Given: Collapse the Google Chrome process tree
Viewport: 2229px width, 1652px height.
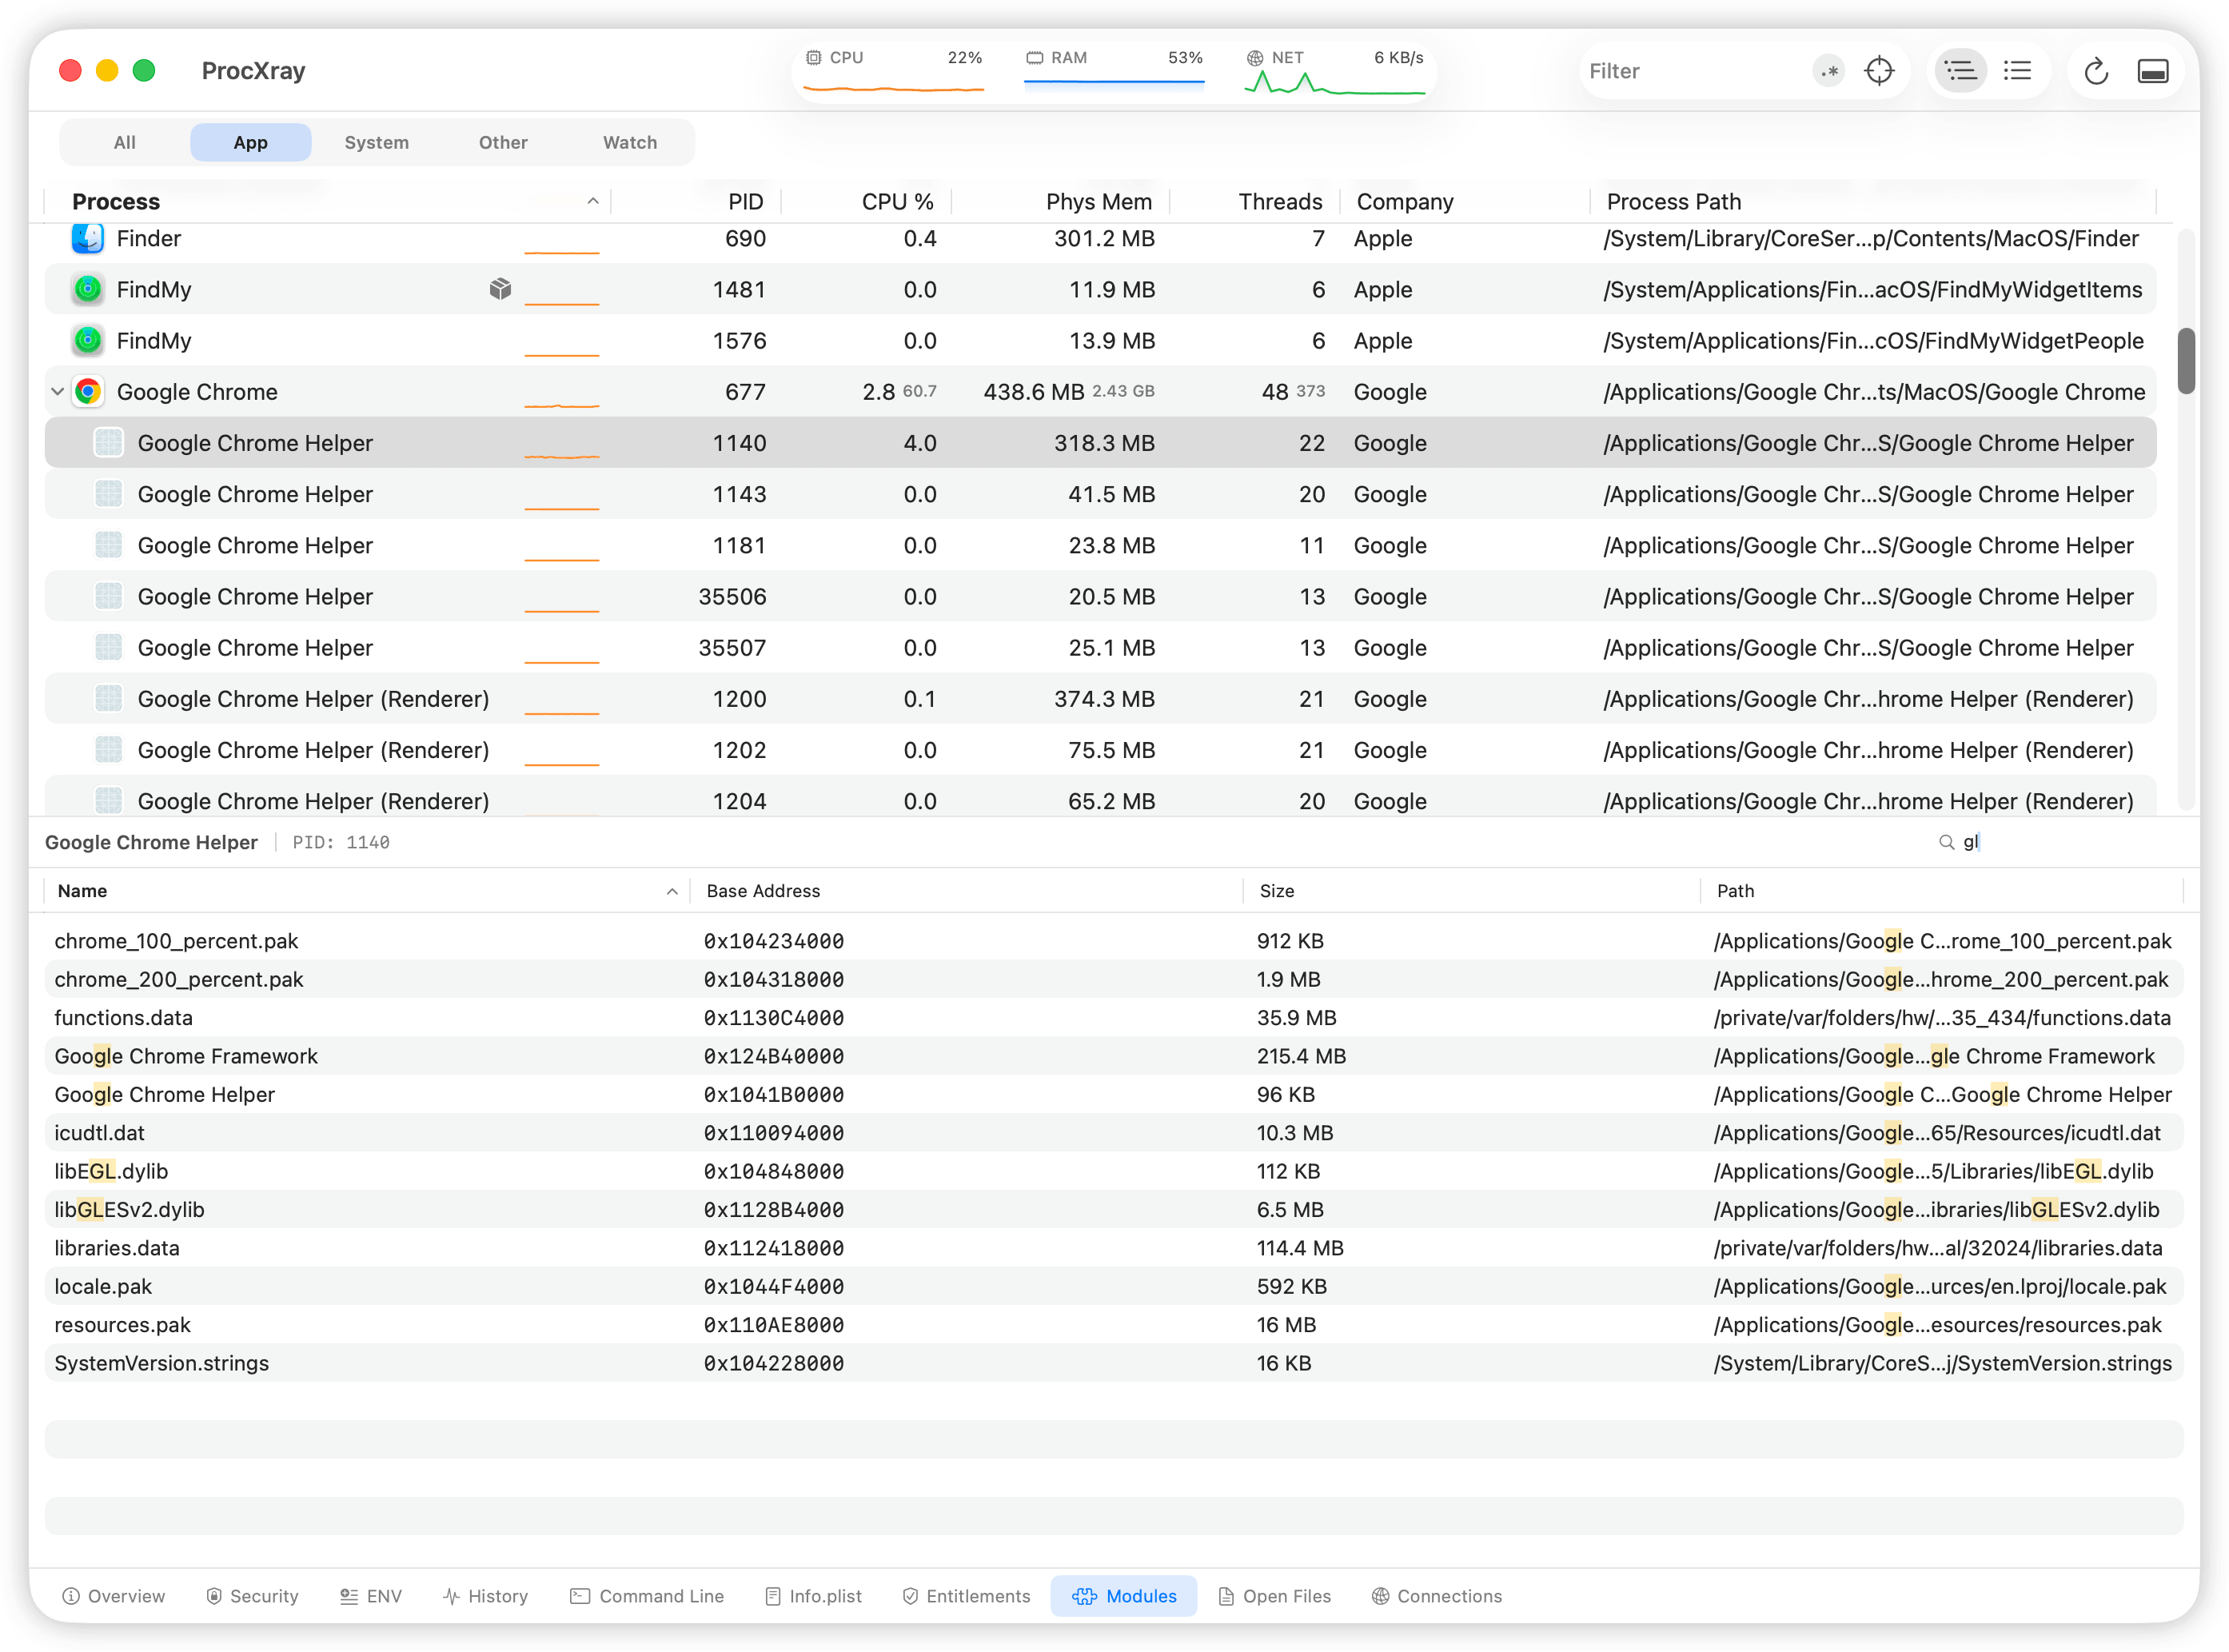Looking at the screenshot, I should coord(57,392).
